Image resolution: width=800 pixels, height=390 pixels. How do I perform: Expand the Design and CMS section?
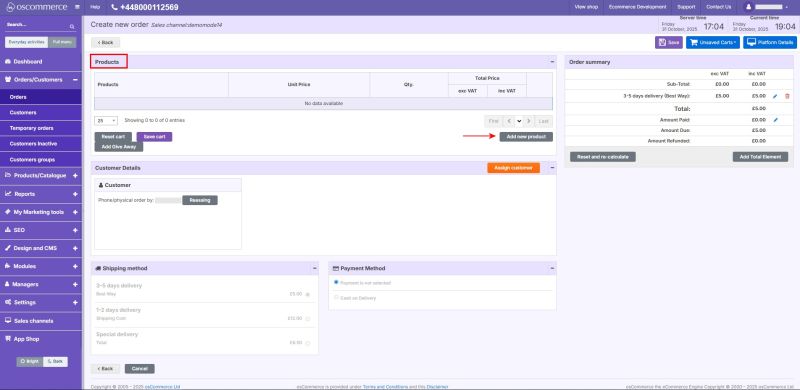(x=75, y=248)
